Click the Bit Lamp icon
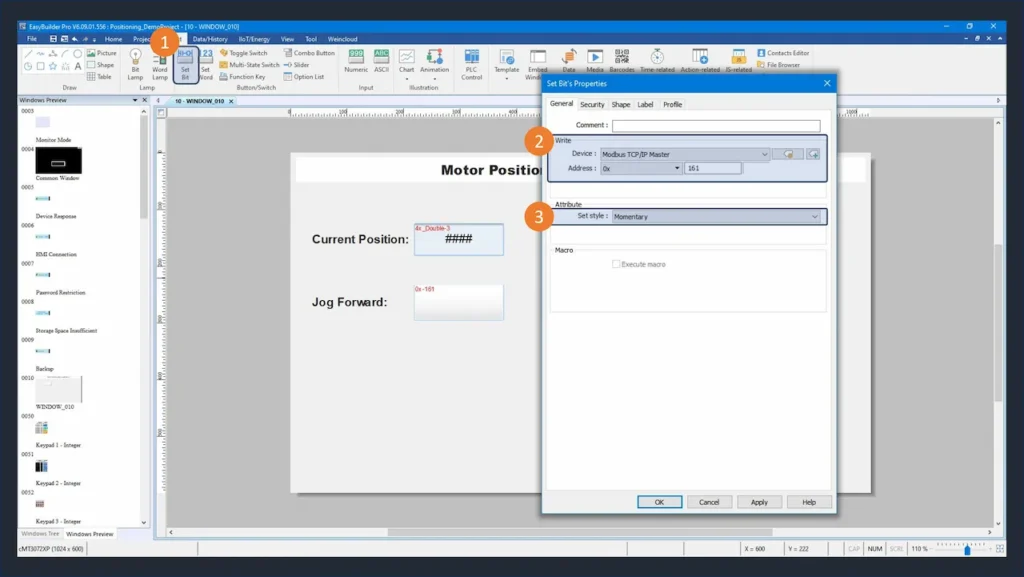 134,66
